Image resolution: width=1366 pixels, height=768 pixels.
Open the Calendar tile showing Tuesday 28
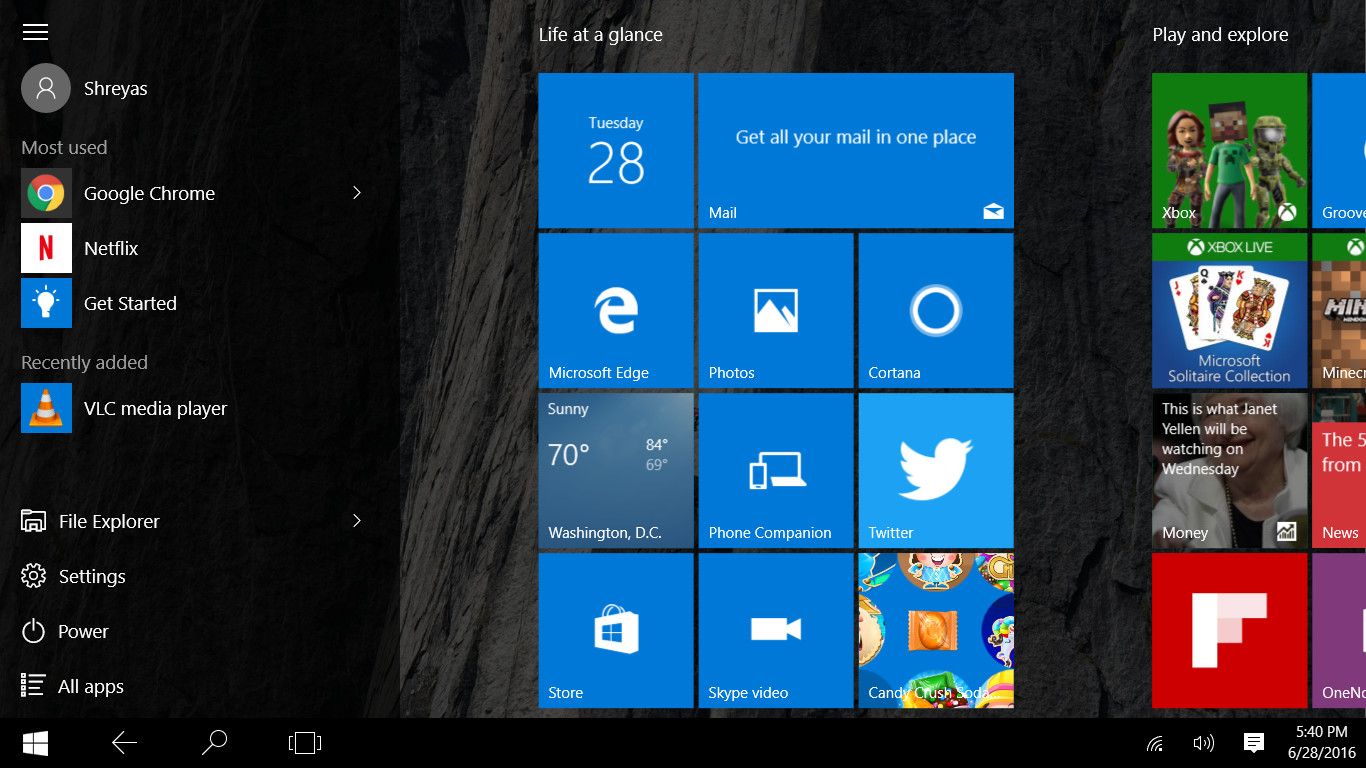coord(616,150)
